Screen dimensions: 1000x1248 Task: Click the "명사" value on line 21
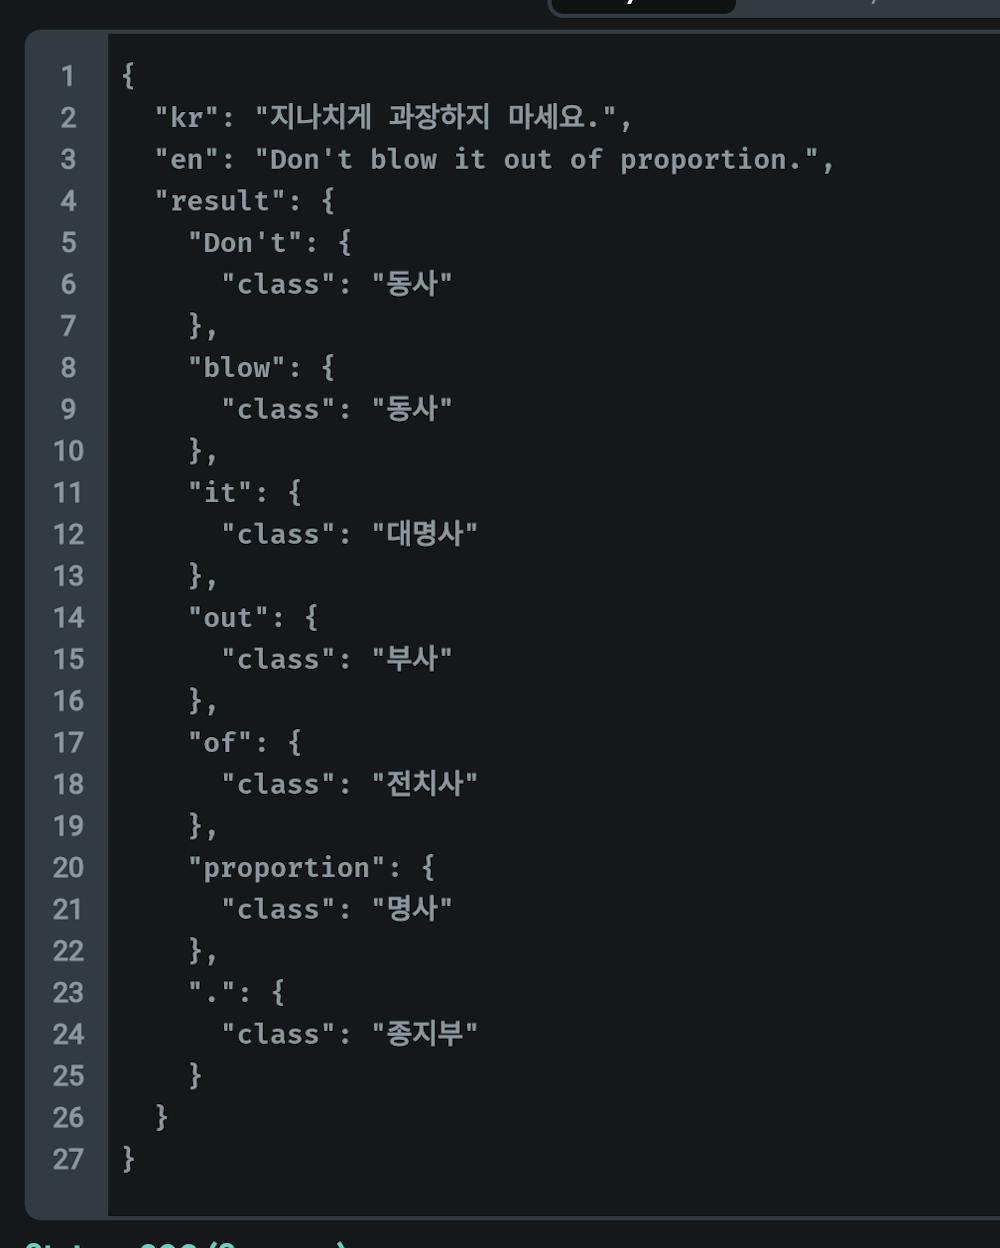pyautogui.click(x=412, y=908)
